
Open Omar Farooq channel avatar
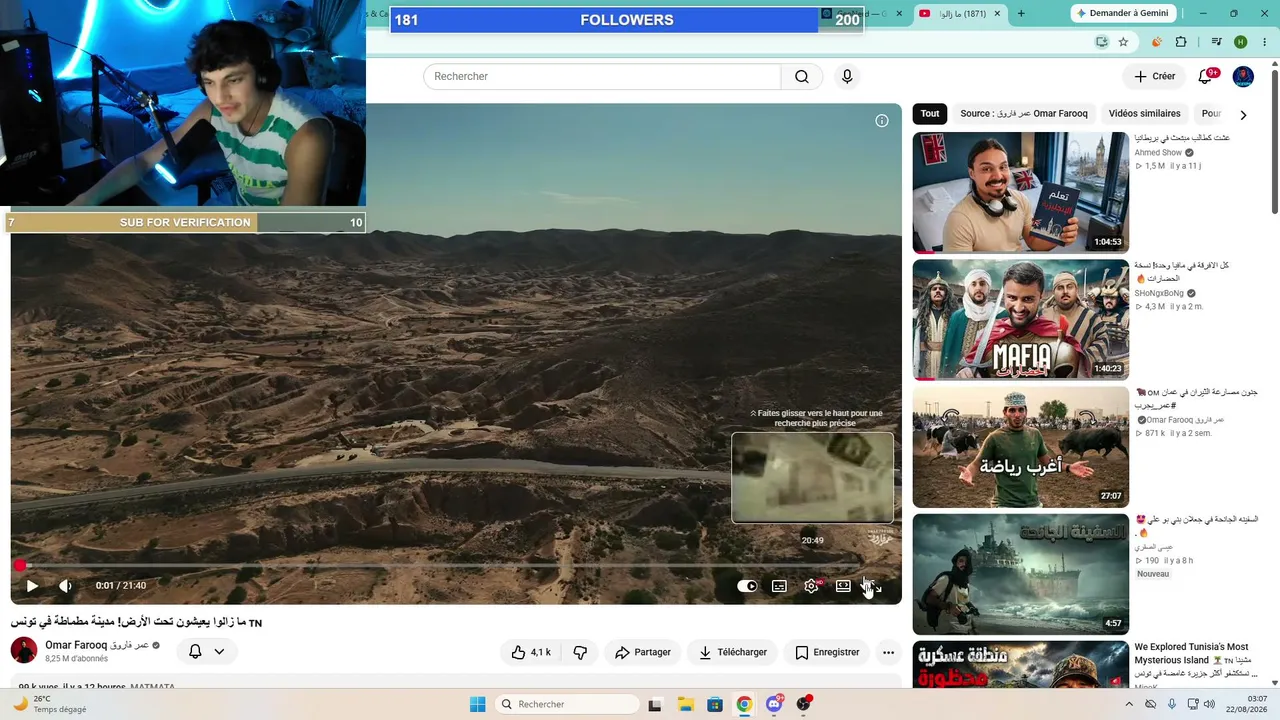(24, 650)
